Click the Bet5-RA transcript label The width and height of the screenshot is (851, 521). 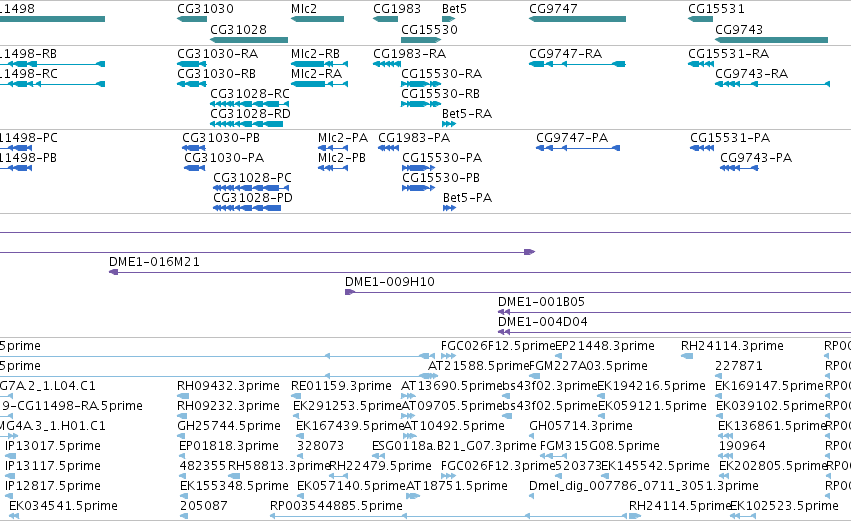pyautogui.click(x=467, y=113)
